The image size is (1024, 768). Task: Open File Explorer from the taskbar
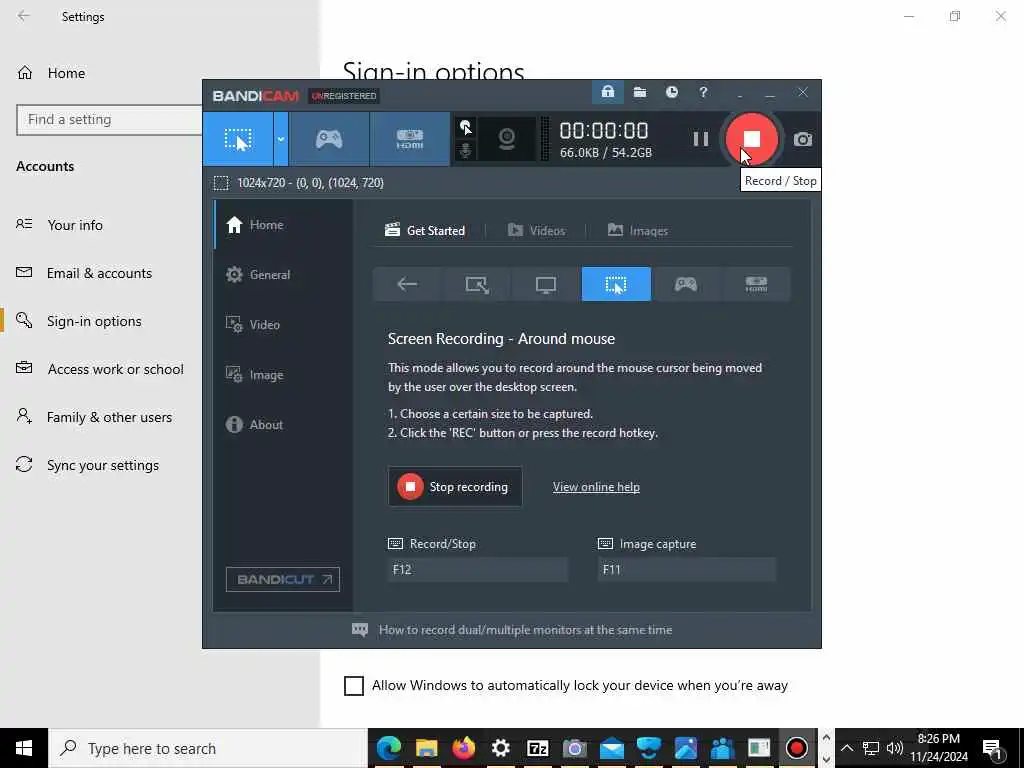[426, 748]
